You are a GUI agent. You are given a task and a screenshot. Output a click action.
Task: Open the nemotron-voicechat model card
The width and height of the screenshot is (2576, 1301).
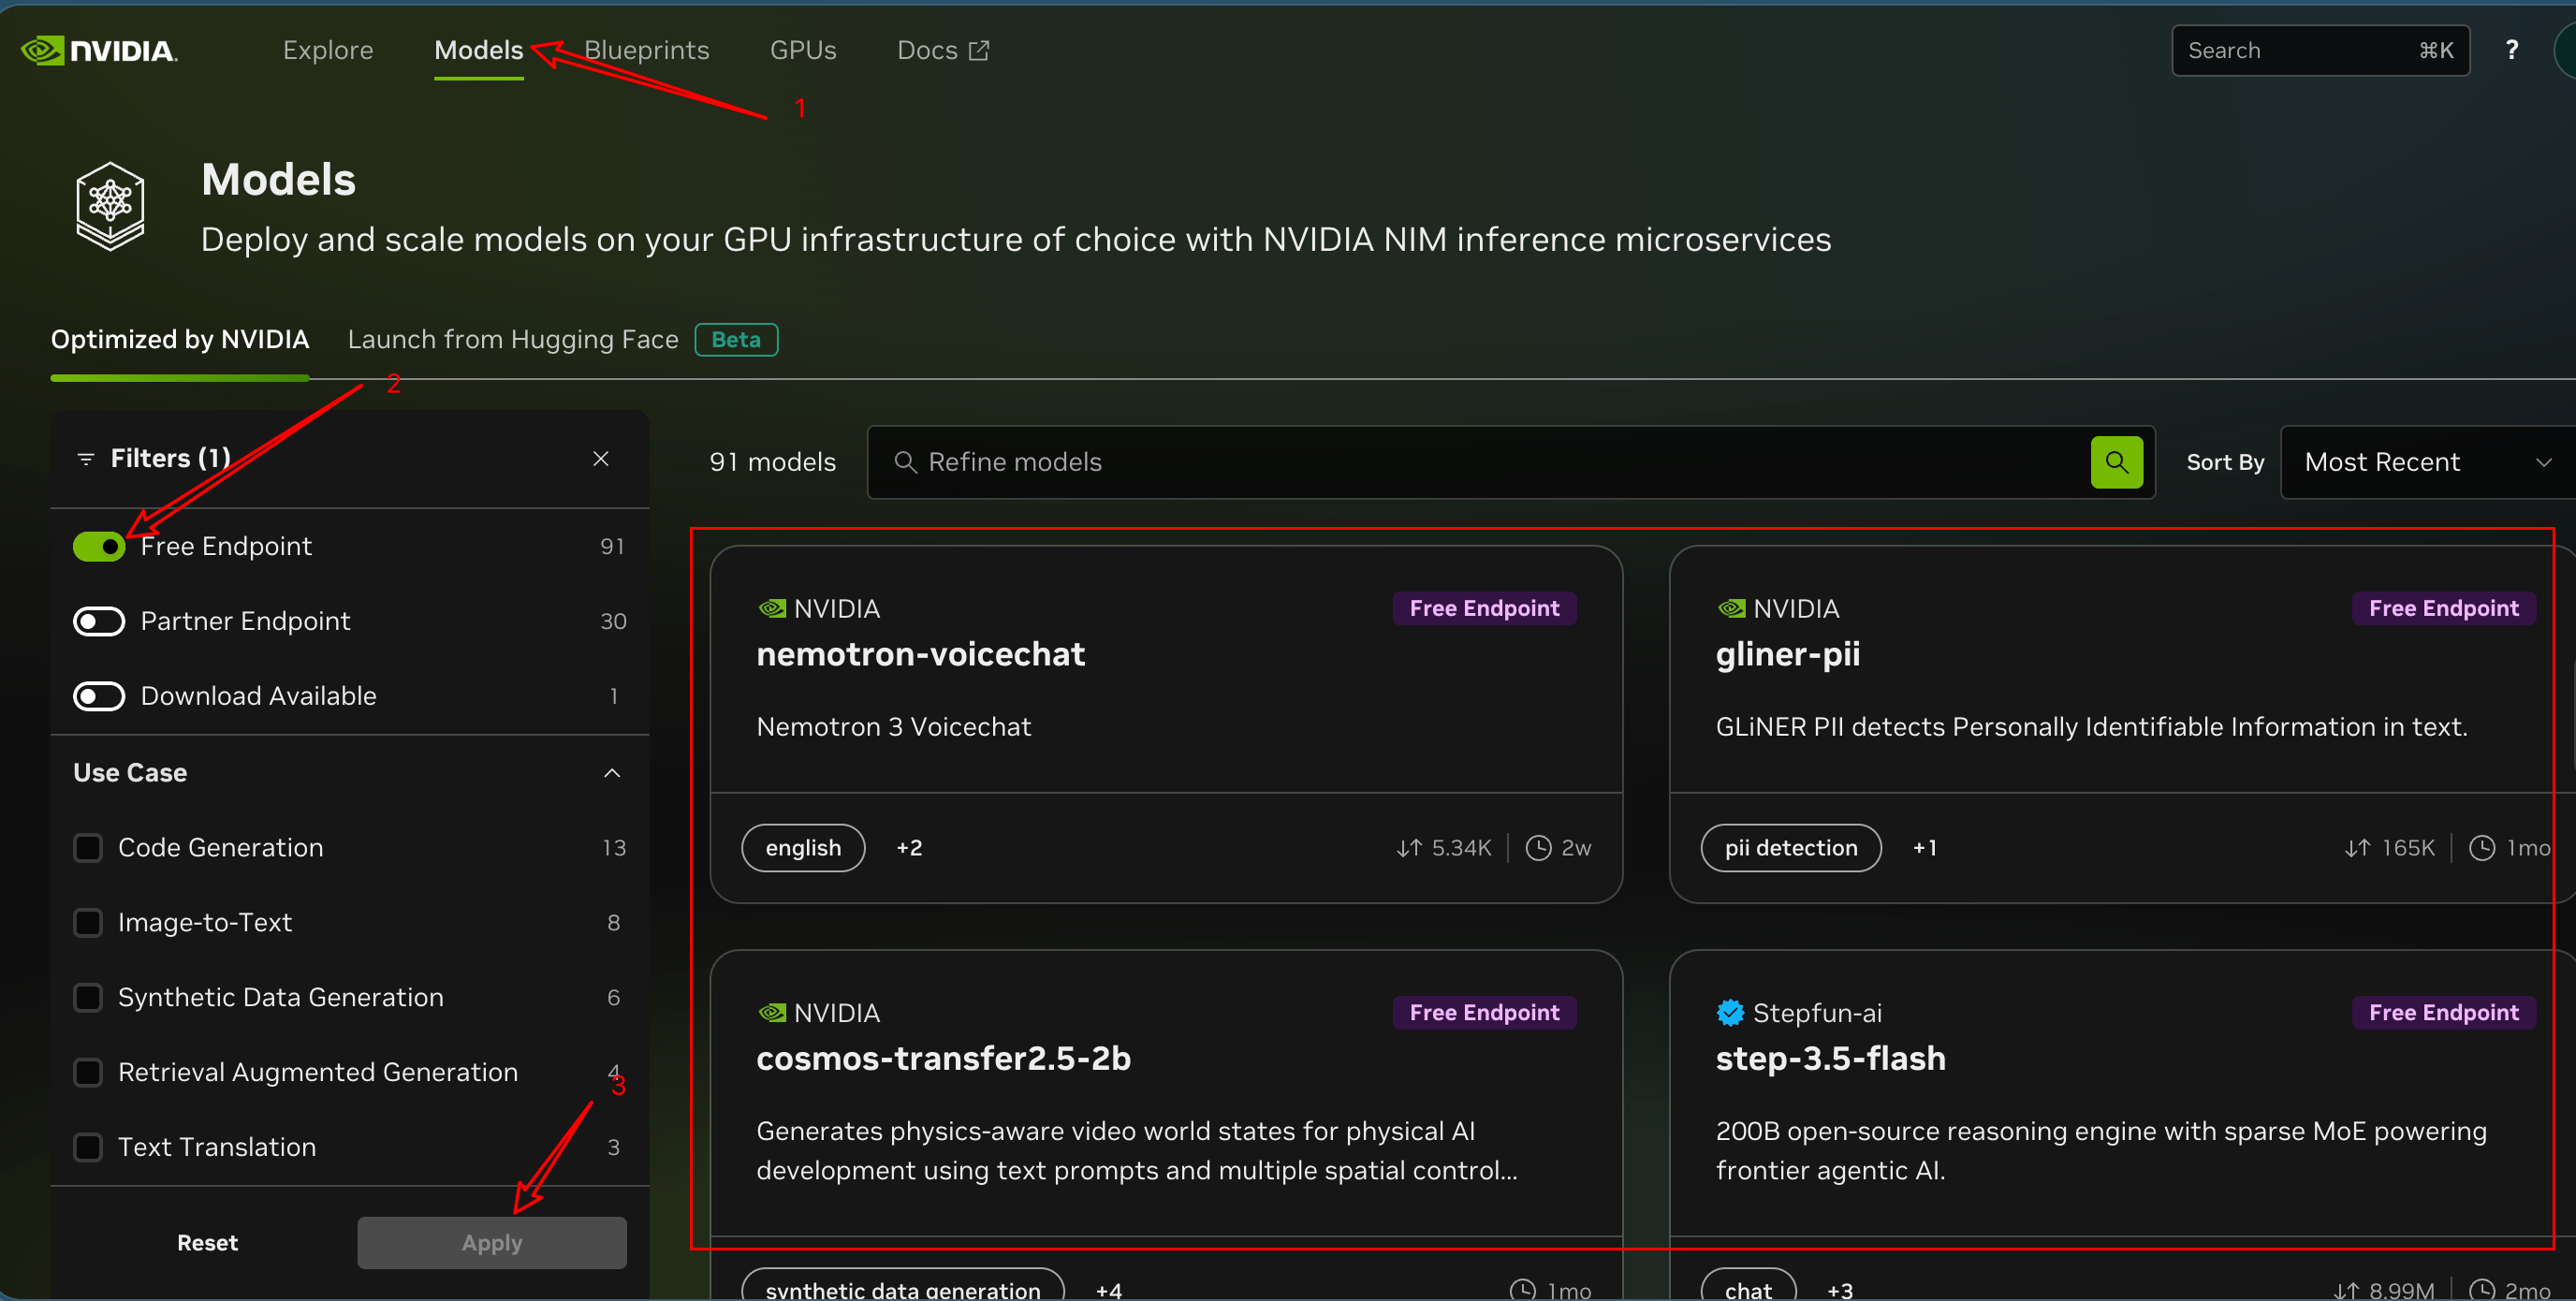point(1166,724)
